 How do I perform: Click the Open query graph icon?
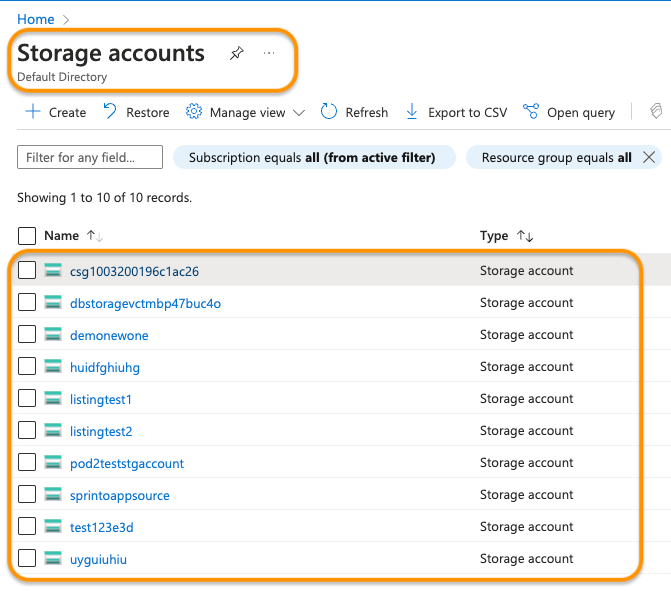531,112
